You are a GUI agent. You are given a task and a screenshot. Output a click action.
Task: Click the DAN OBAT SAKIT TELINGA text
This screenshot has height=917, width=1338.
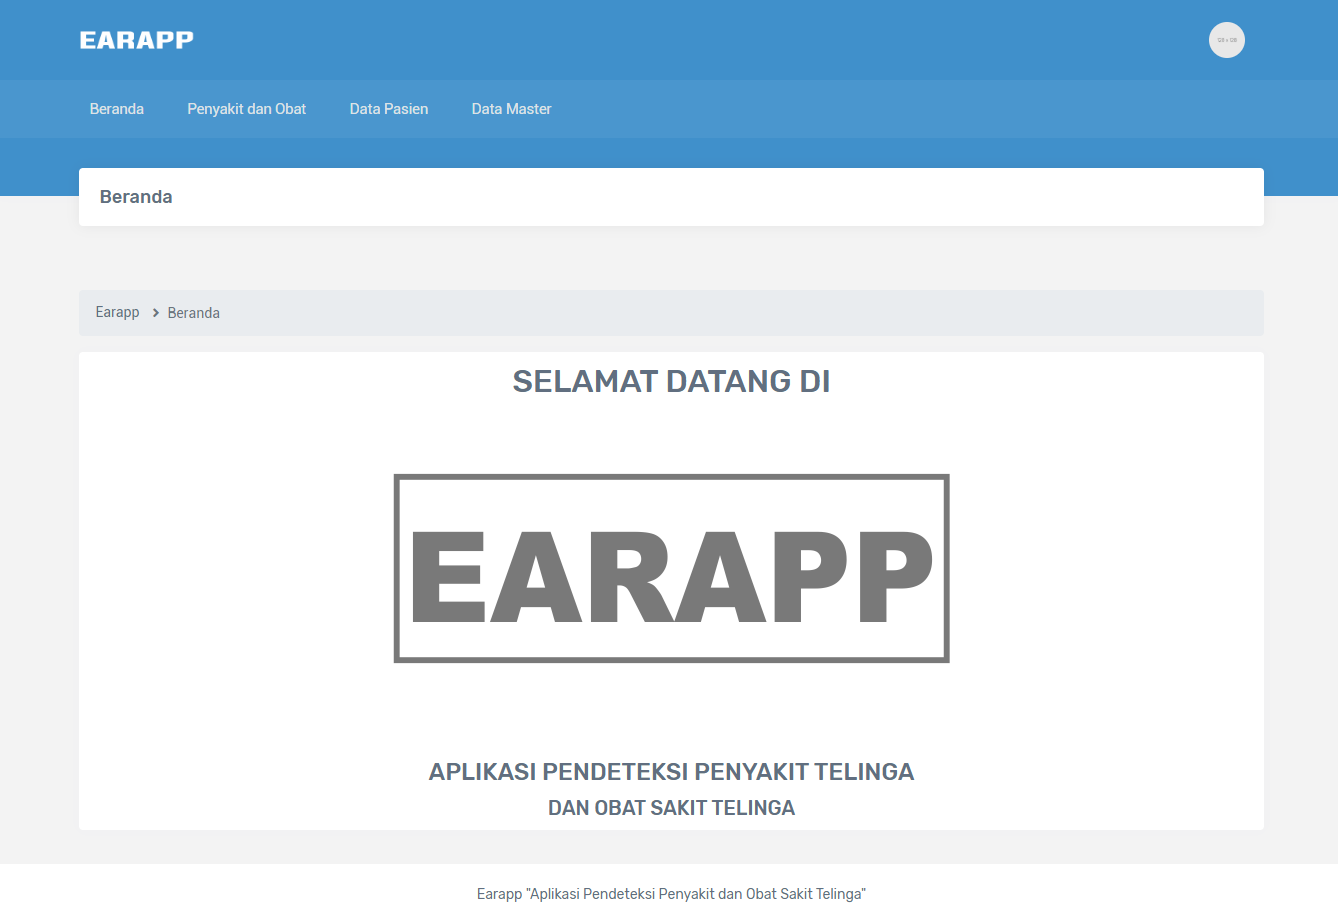pyautogui.click(x=671, y=808)
